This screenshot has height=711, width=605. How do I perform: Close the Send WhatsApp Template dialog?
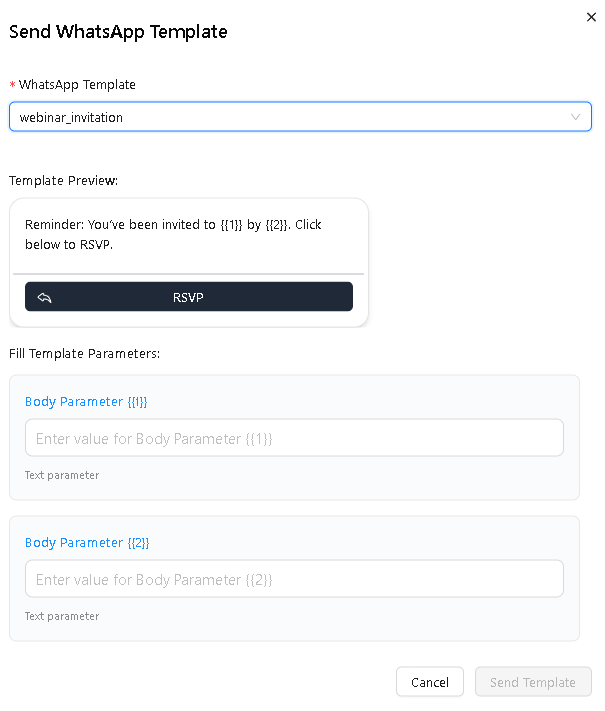[x=591, y=17]
